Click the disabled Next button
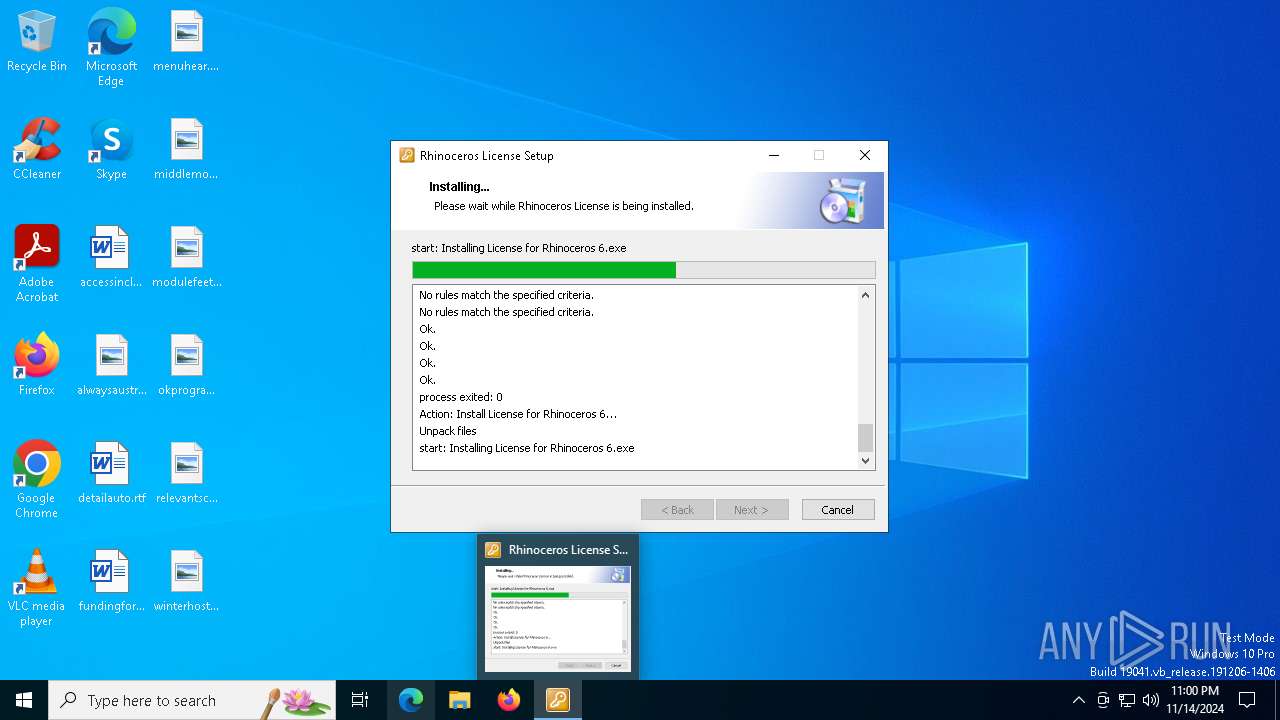 pos(752,509)
